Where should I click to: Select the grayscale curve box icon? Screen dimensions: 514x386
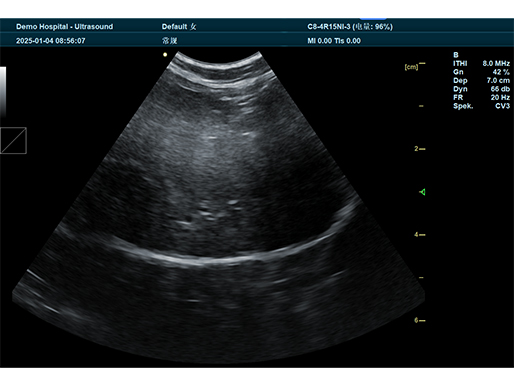(13, 140)
